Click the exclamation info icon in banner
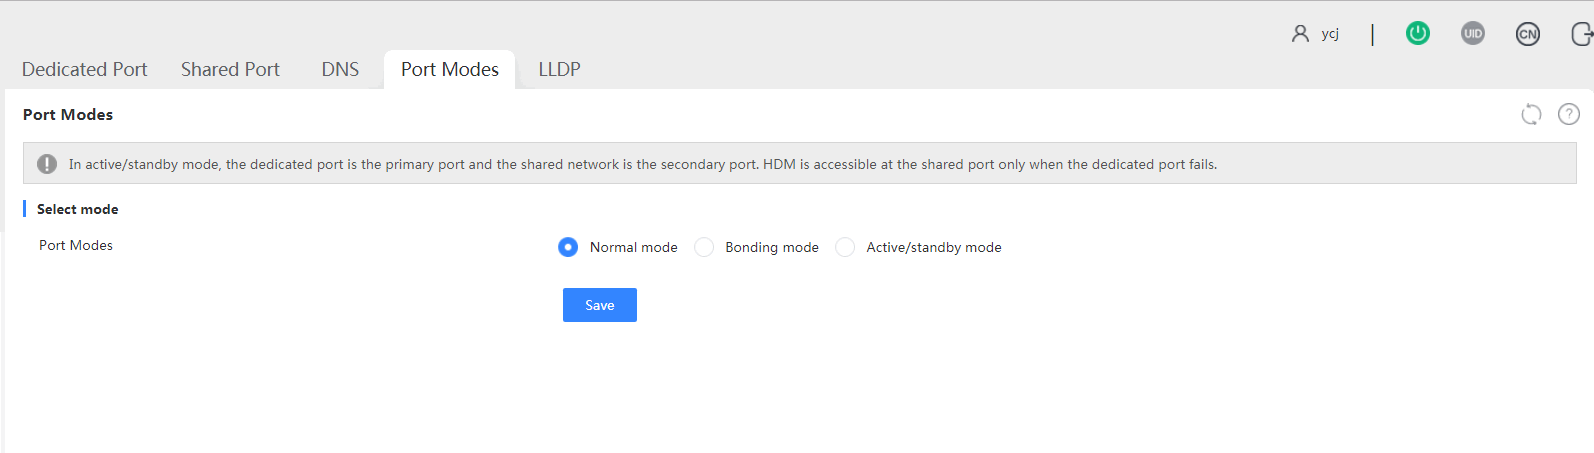 pyautogui.click(x=47, y=164)
